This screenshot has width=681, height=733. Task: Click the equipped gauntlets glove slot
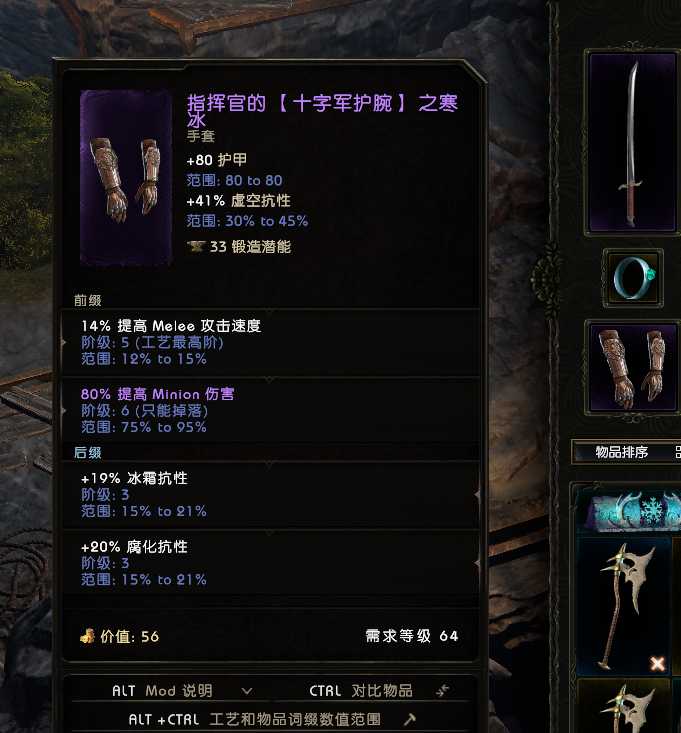click(633, 367)
